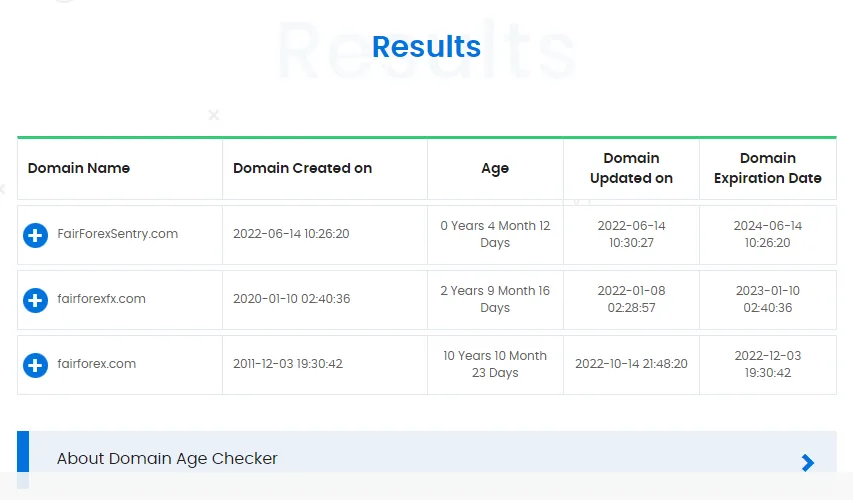
Task: Click the Domain Created on column header
Action: tap(302, 168)
